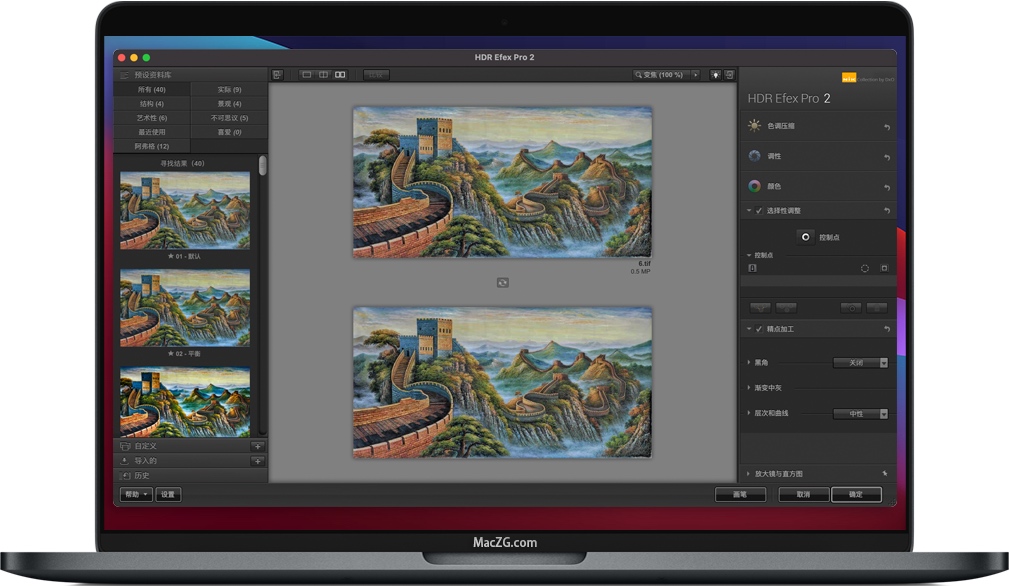Expand the 放大镜与直方图 section
The image size is (1009, 586).
[x=750, y=473]
